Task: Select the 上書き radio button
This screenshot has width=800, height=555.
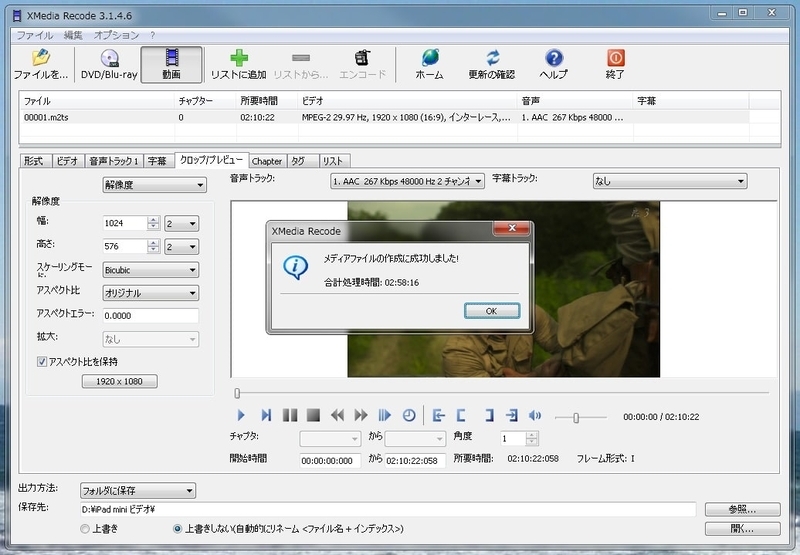Action: [85, 529]
